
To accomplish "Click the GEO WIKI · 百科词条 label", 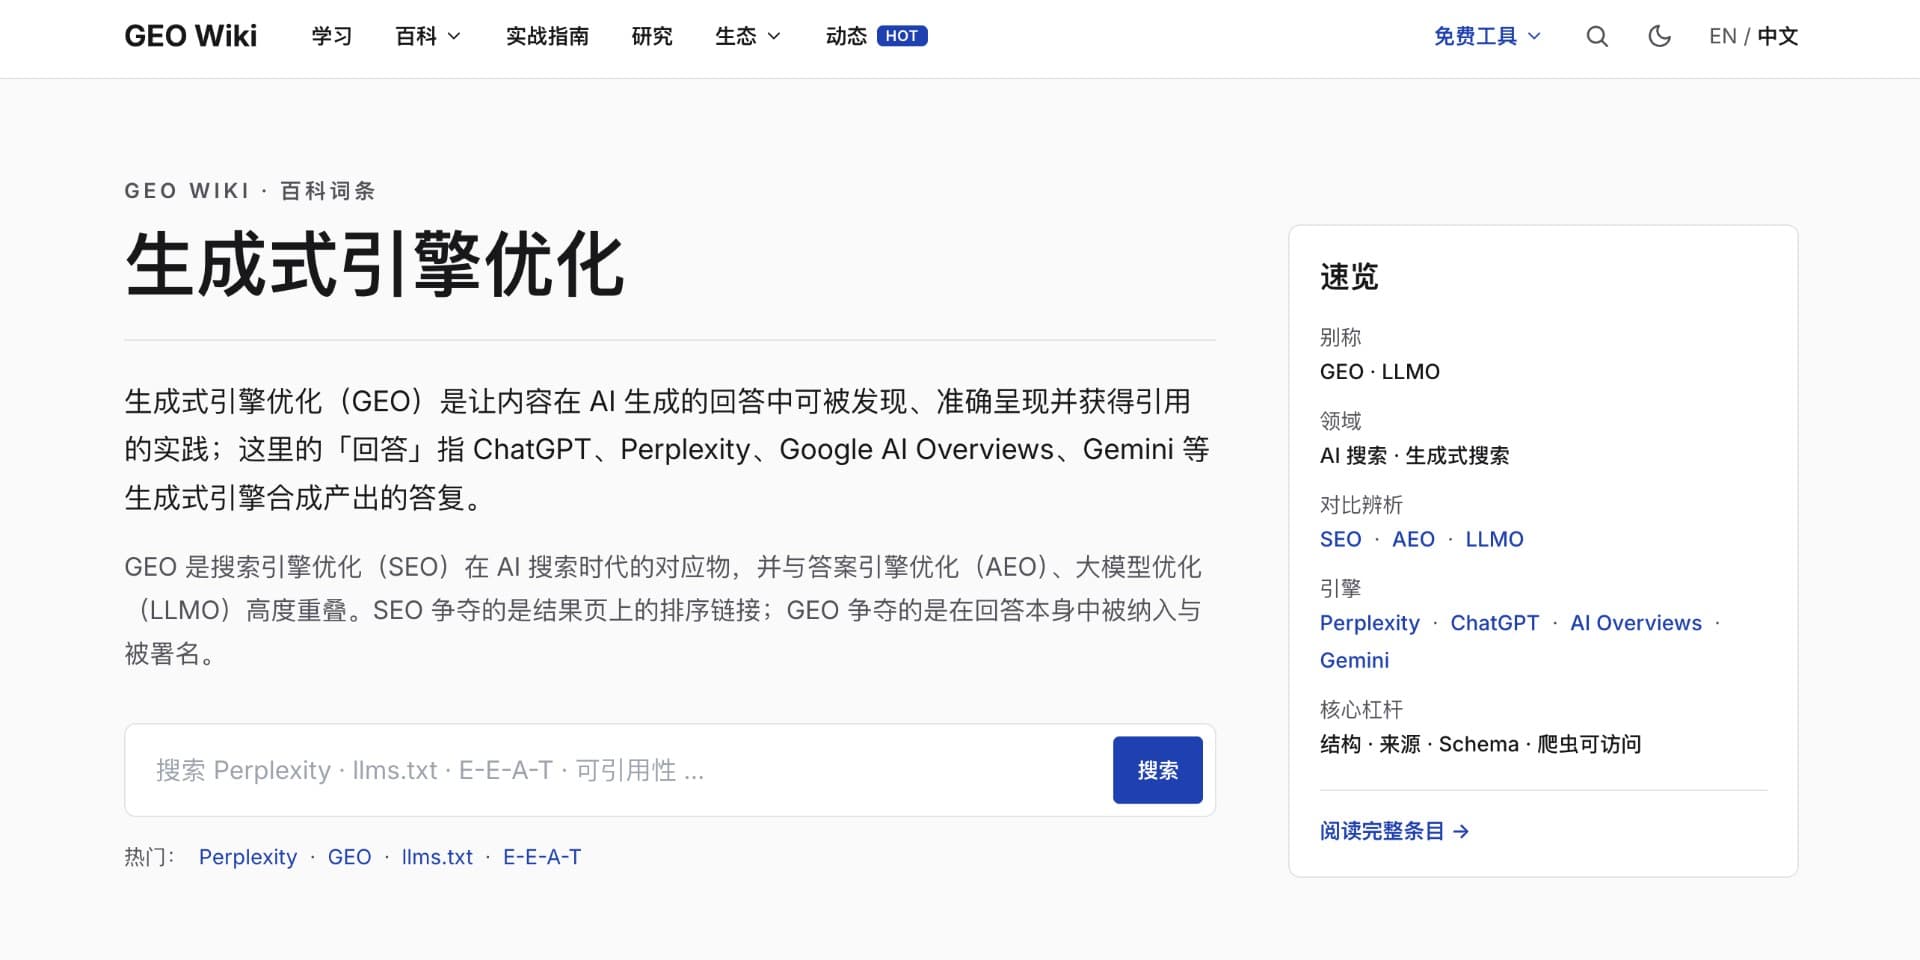I will [x=250, y=191].
